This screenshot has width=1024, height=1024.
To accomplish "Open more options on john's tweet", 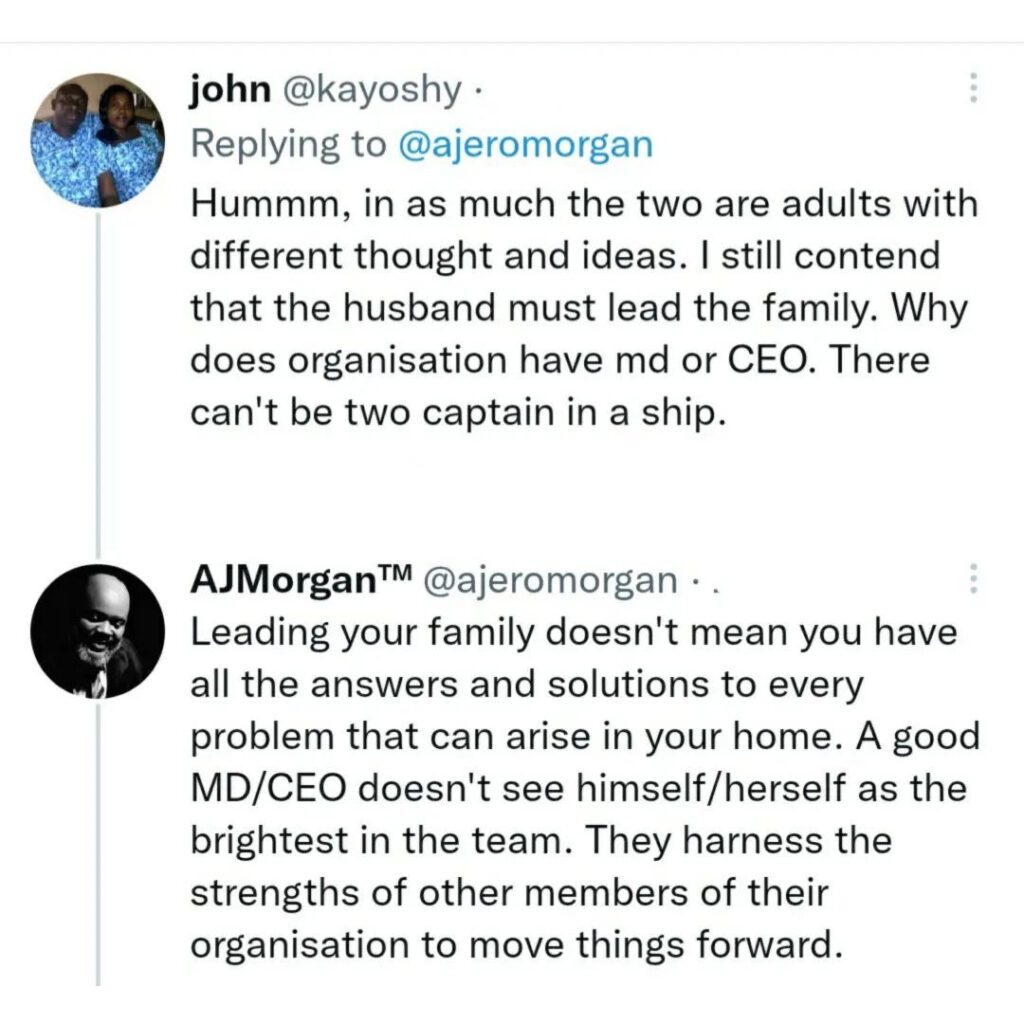I will coord(973,90).
